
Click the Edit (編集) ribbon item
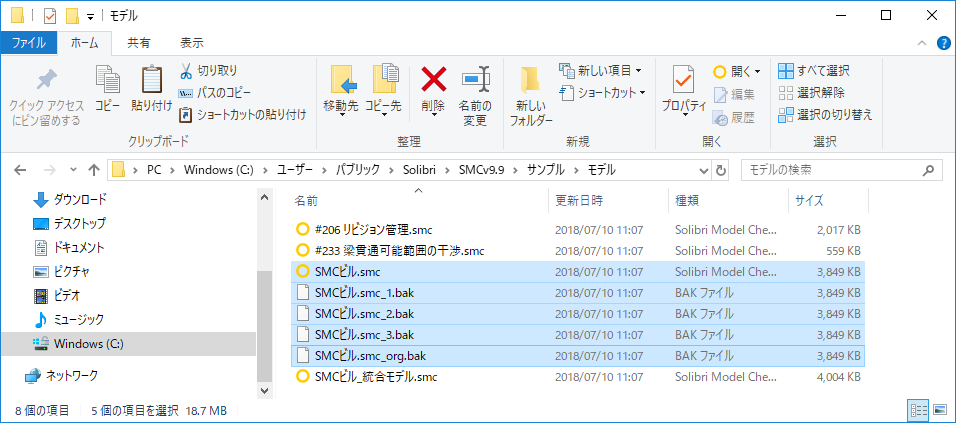pos(734,94)
